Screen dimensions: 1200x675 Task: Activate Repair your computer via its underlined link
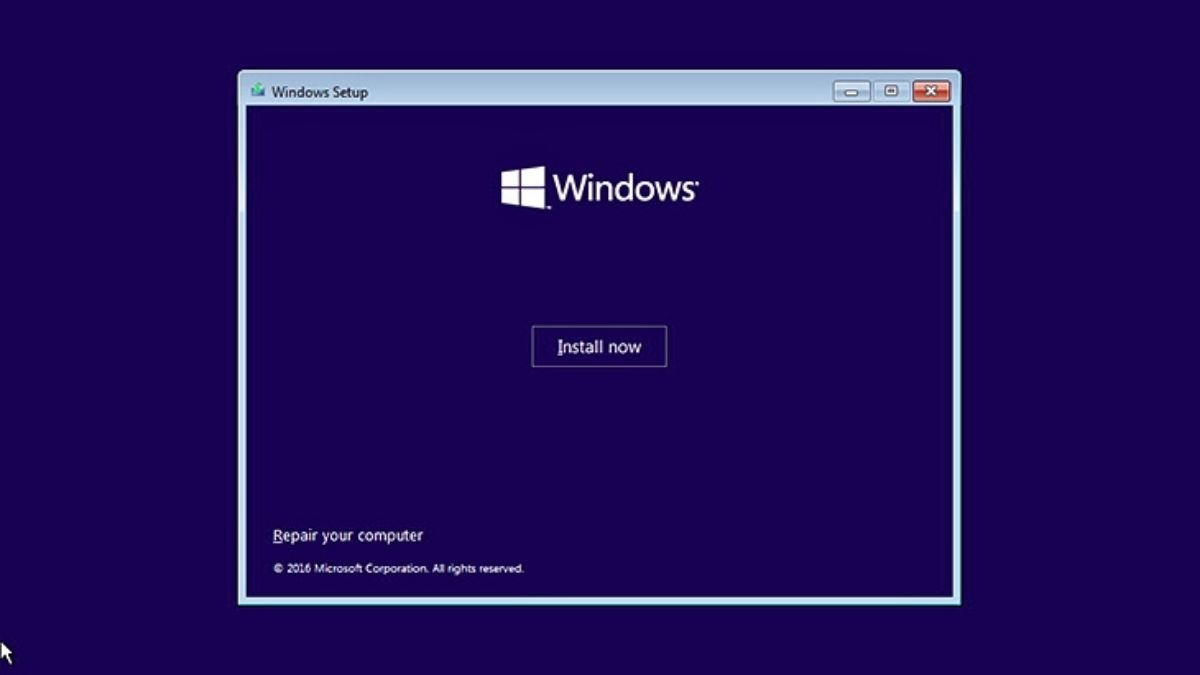[x=347, y=535]
